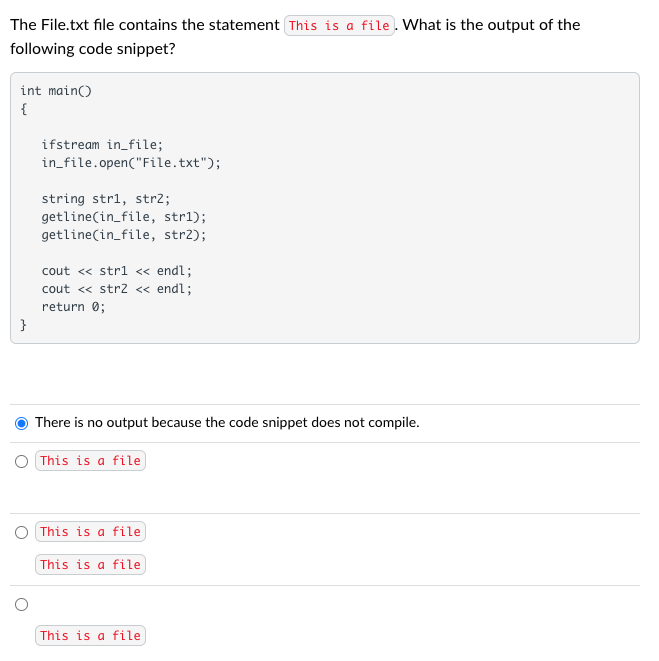The height and width of the screenshot is (661, 659).
Task: Click the in_file.open("File.txt") code line
Action: [131, 162]
